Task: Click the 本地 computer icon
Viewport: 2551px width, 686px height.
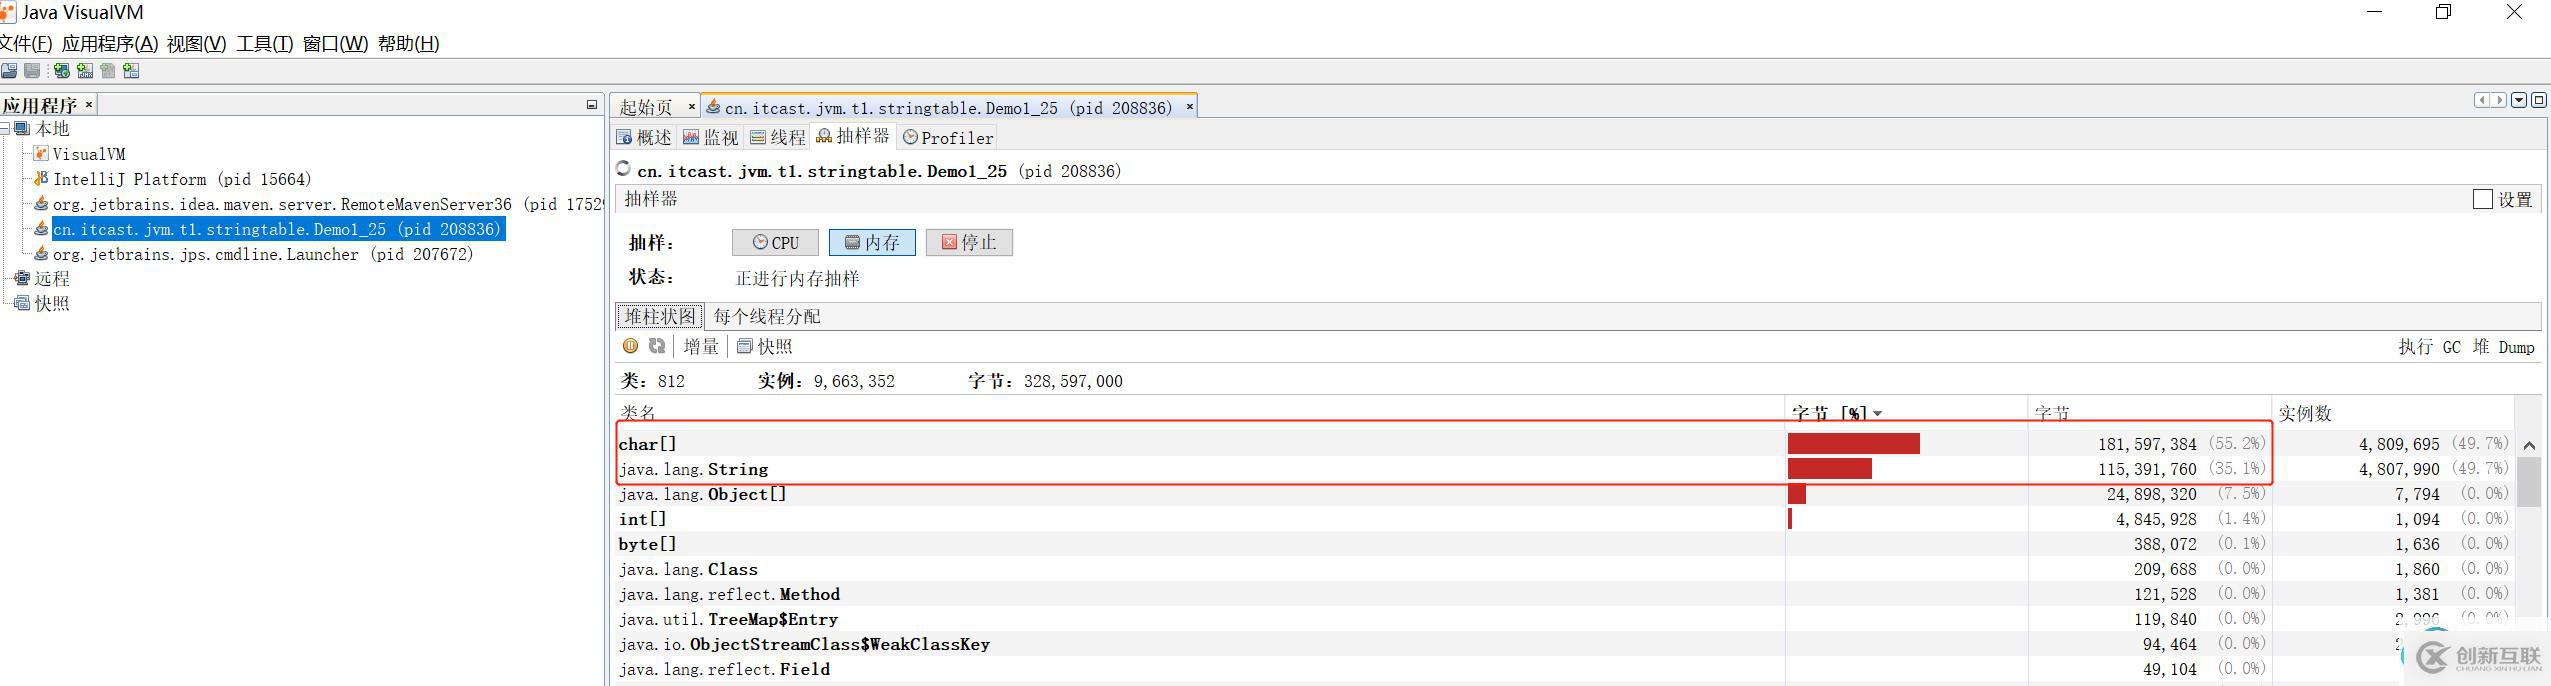Action: (x=22, y=128)
